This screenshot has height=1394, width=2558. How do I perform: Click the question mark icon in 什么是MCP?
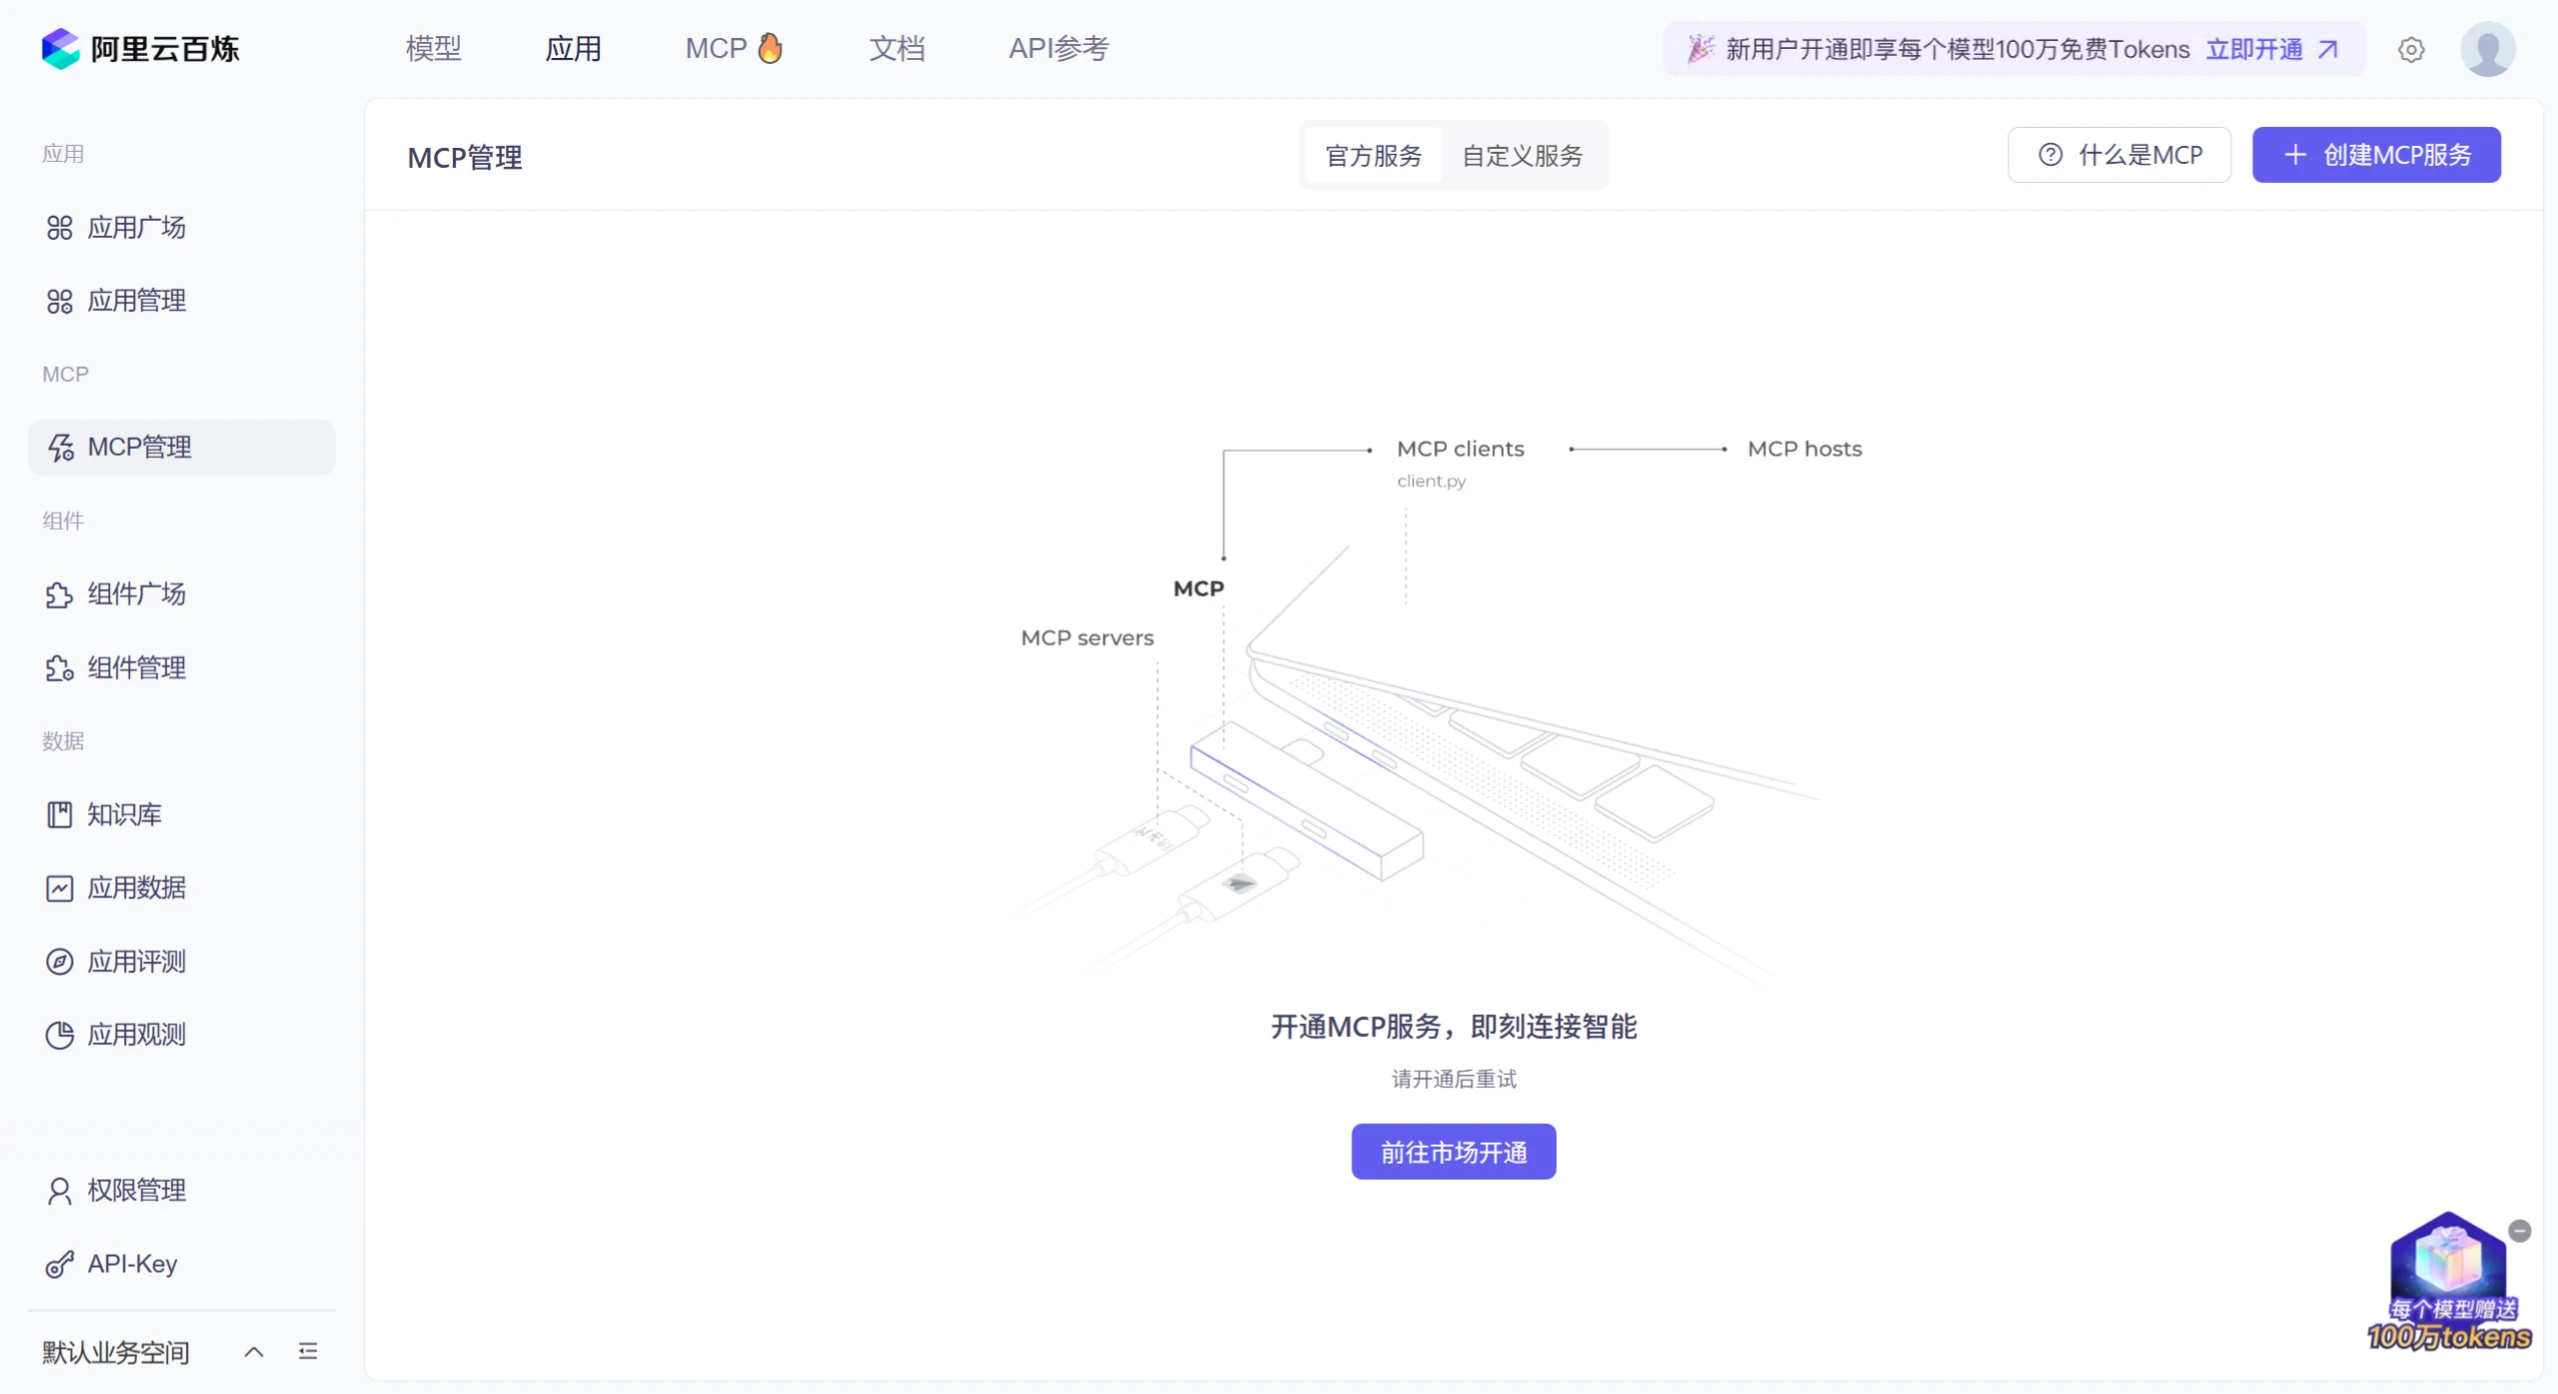point(2050,155)
